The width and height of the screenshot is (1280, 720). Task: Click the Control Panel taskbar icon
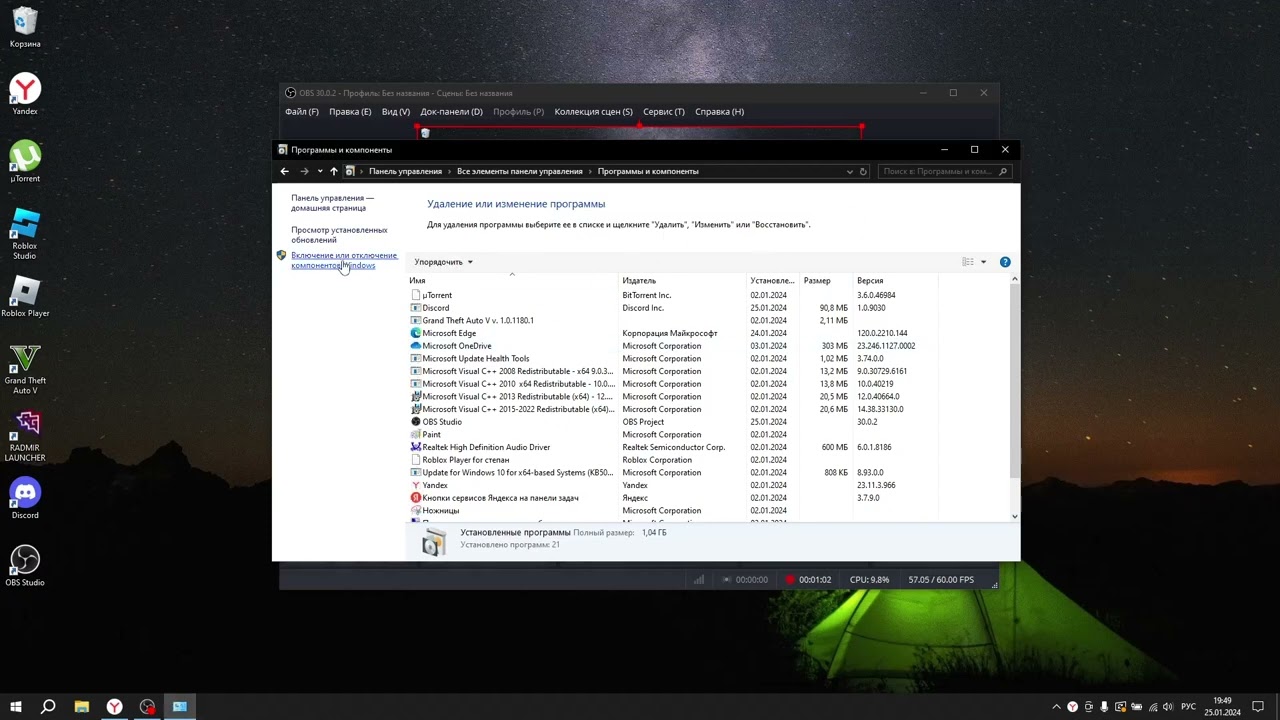[x=180, y=707]
